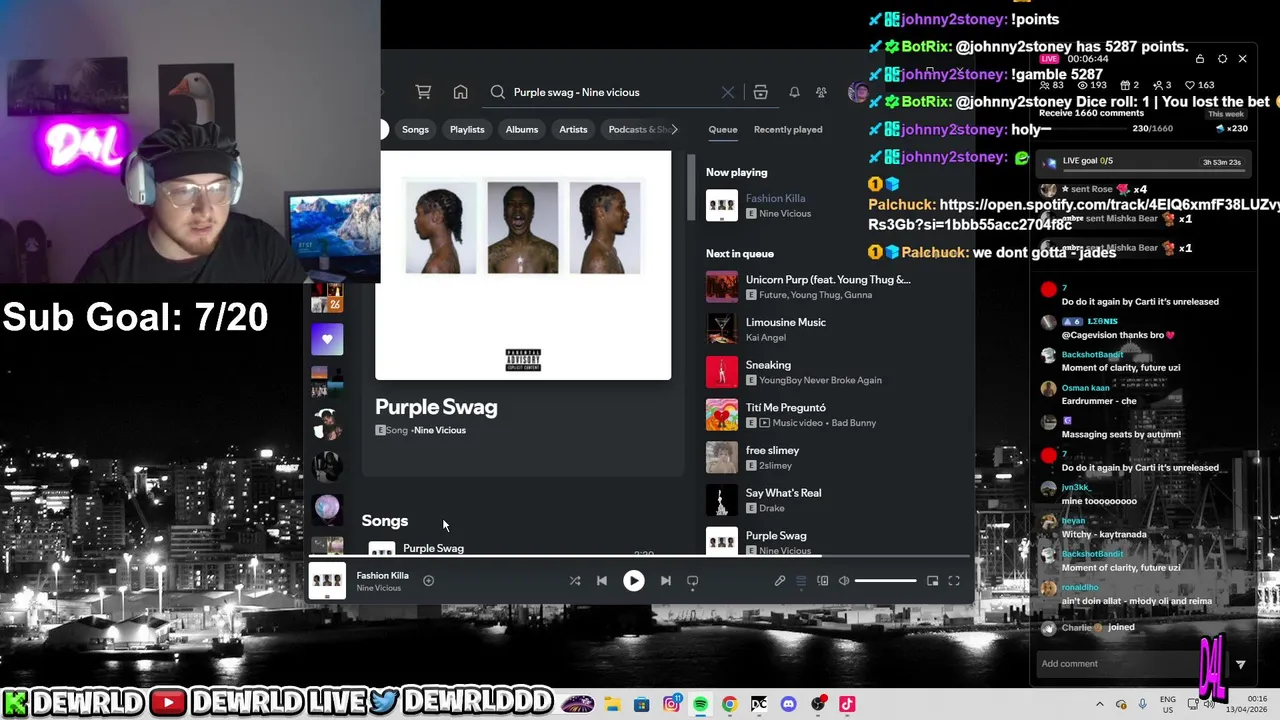Open the Bad Bunny artist link
The width and height of the screenshot is (1280, 720).
[x=853, y=423]
